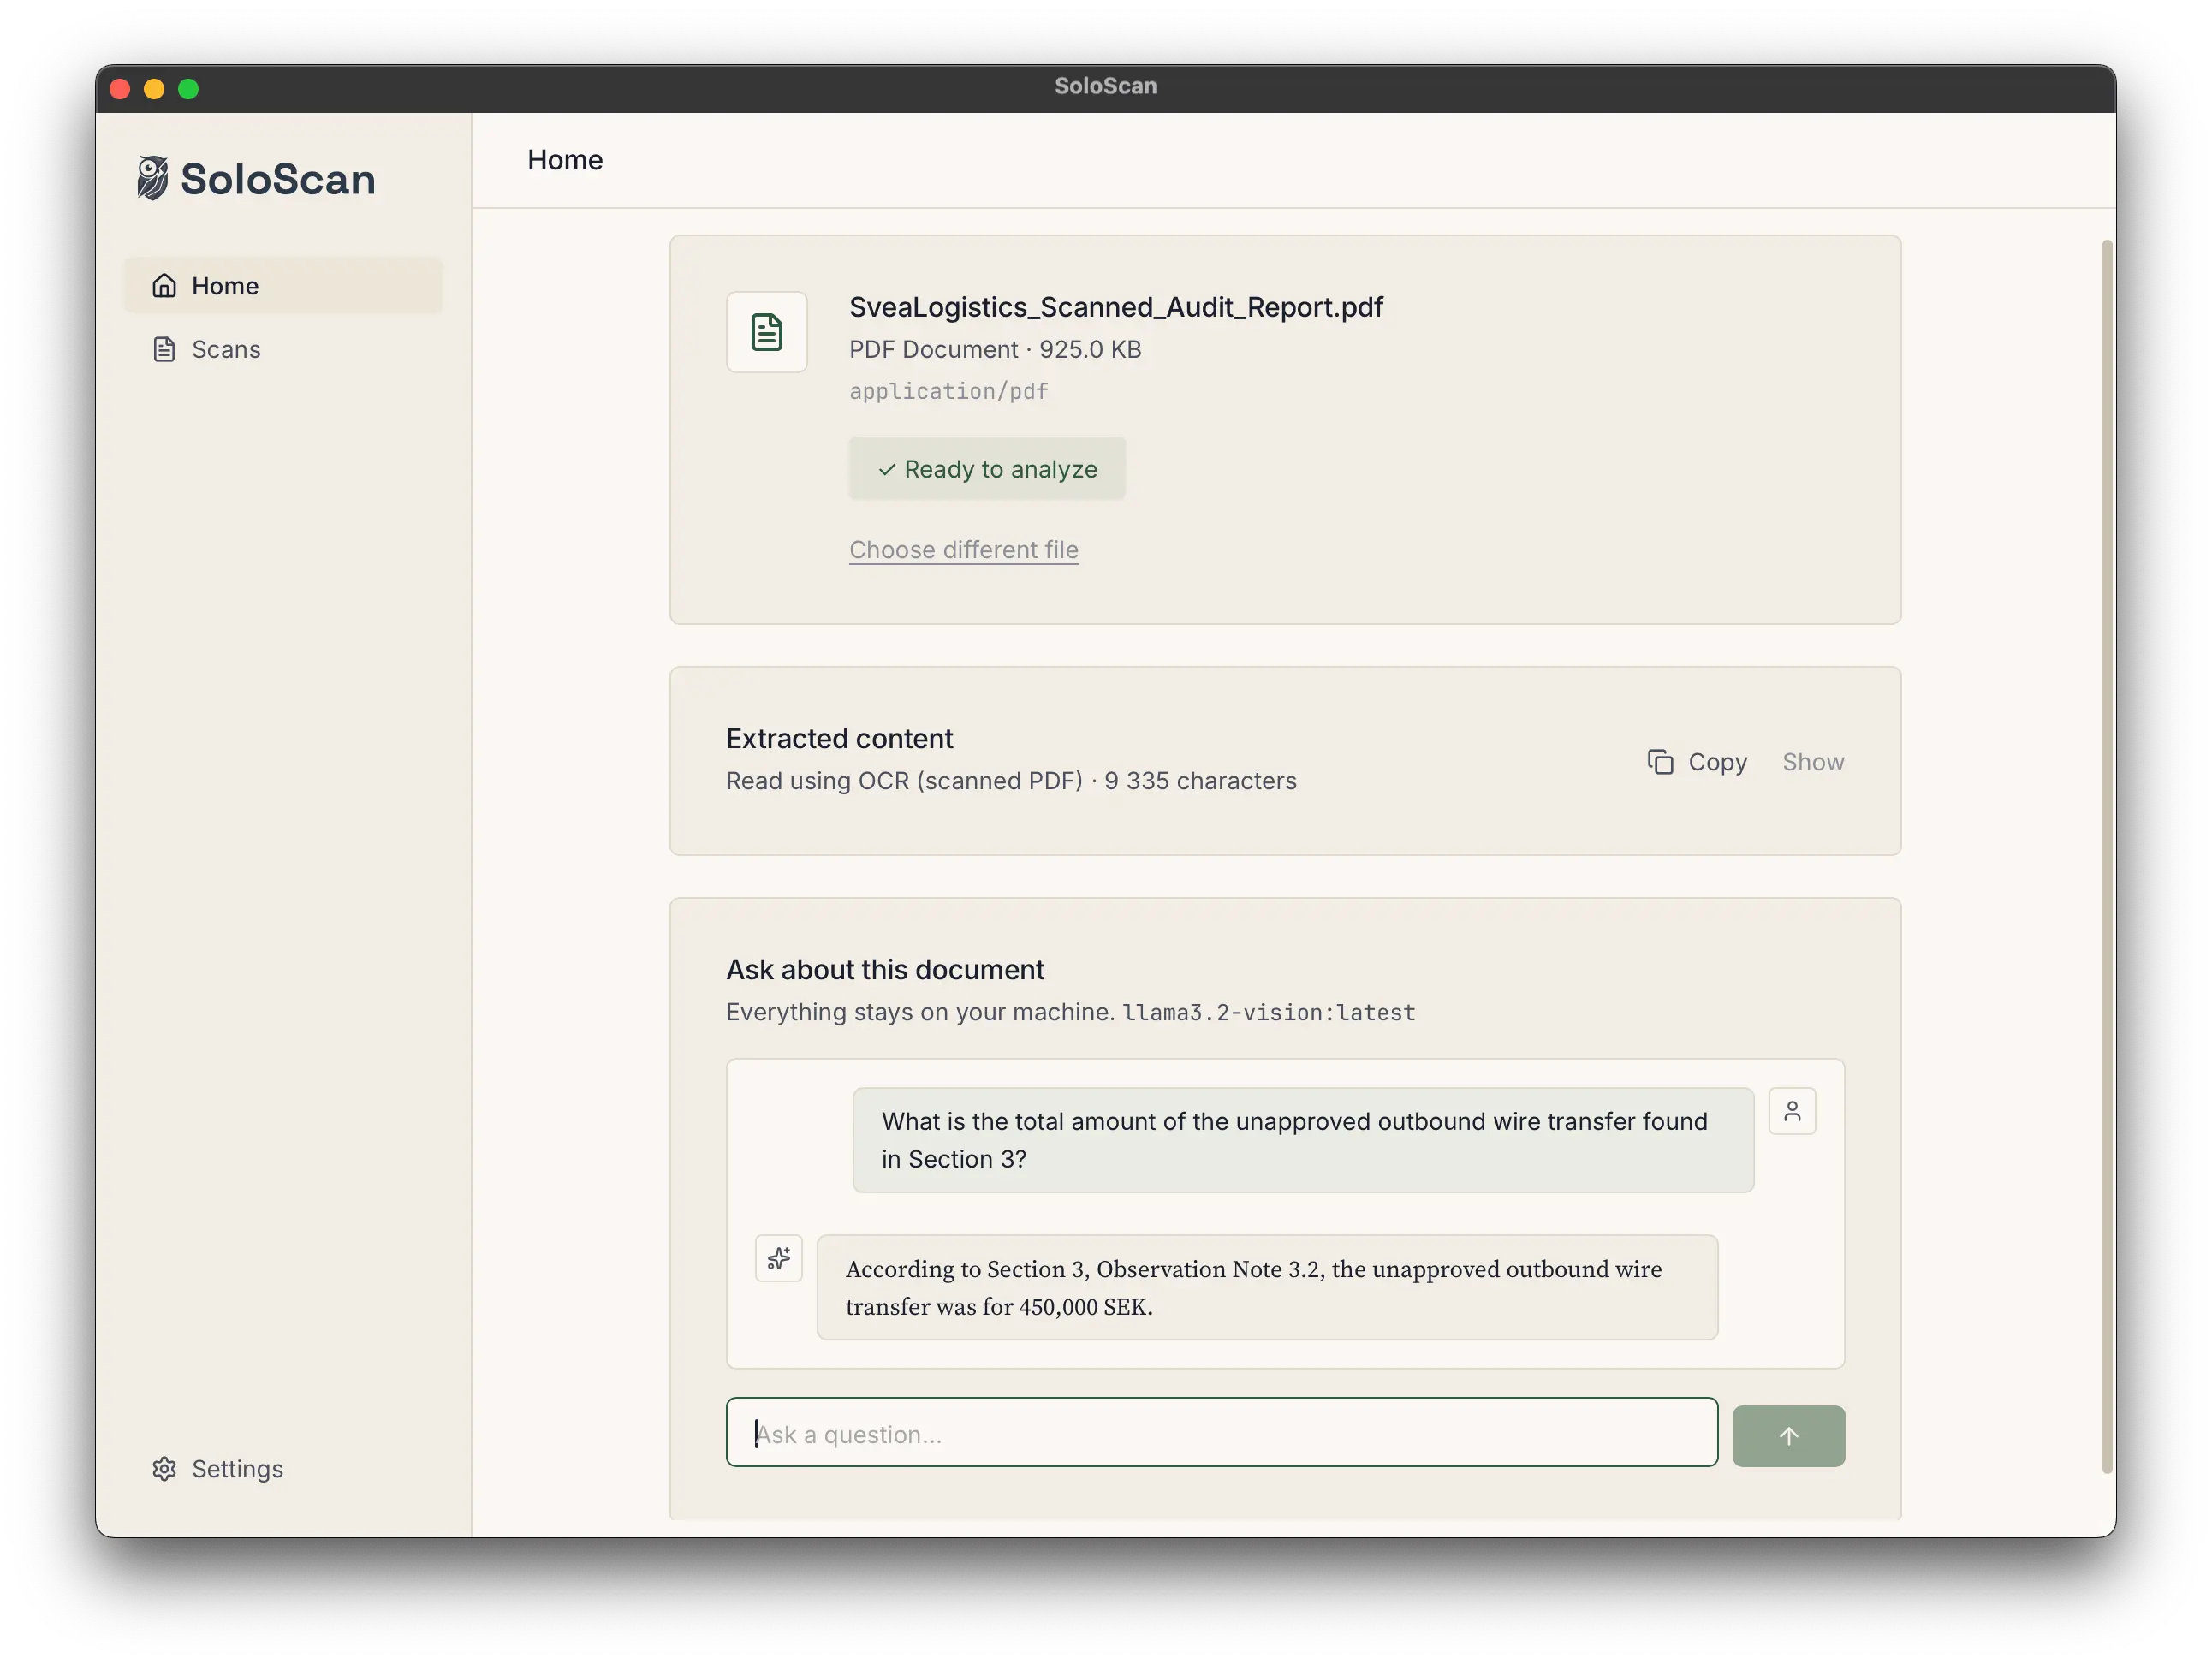Click the Home house icon in sidebar
2212x1664 pixels.
(164, 286)
